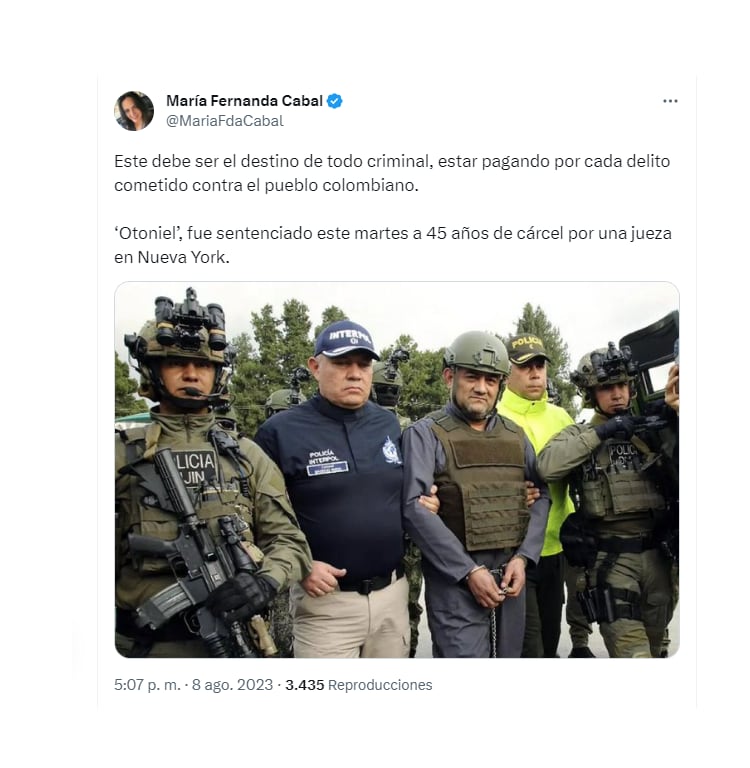The width and height of the screenshot is (750, 768).
Task: Open María Fernanda Cabal's profile avatar
Action: (x=134, y=111)
